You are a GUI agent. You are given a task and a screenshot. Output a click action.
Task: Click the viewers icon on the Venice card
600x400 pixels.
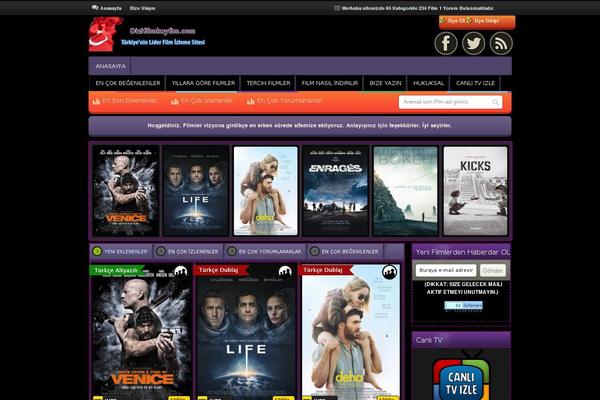181,271
